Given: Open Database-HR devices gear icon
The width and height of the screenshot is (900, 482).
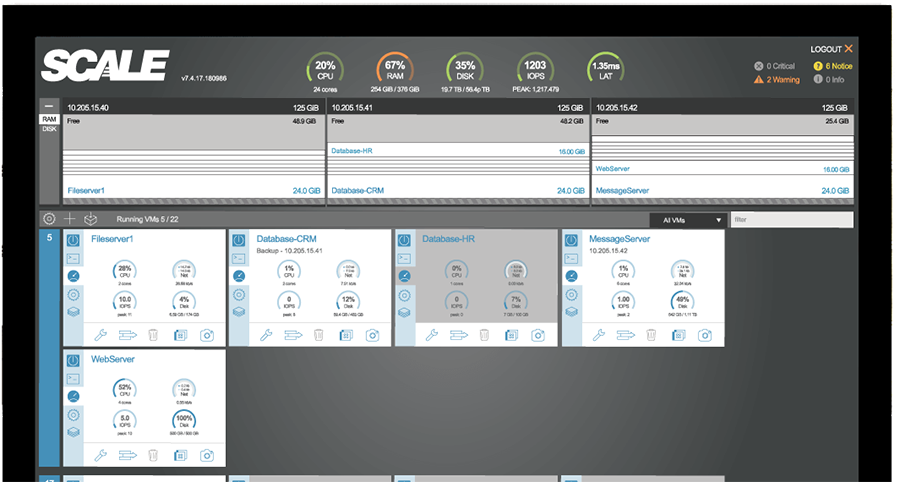Looking at the screenshot, I should tap(405, 295).
